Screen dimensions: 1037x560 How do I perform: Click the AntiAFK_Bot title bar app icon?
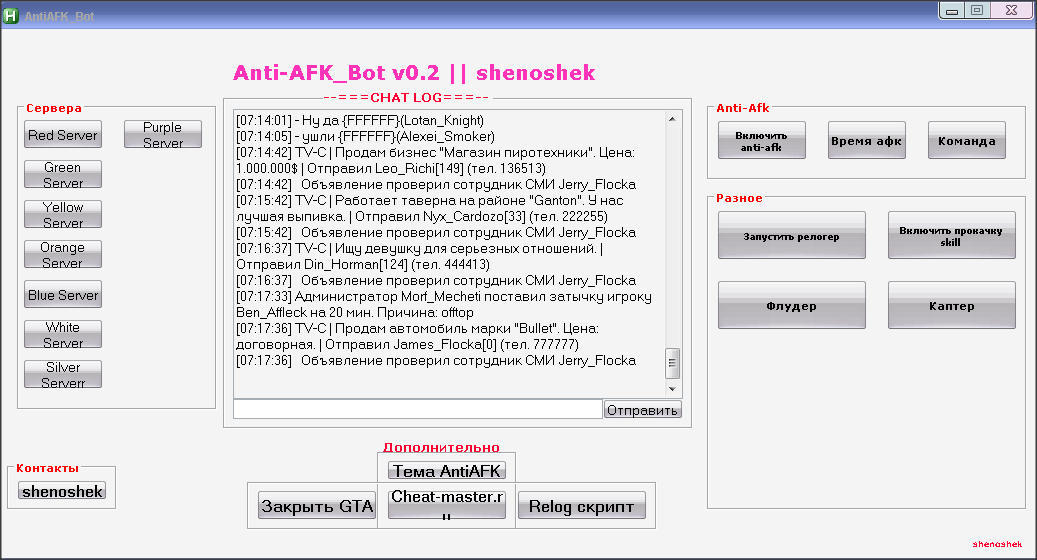[x=12, y=16]
